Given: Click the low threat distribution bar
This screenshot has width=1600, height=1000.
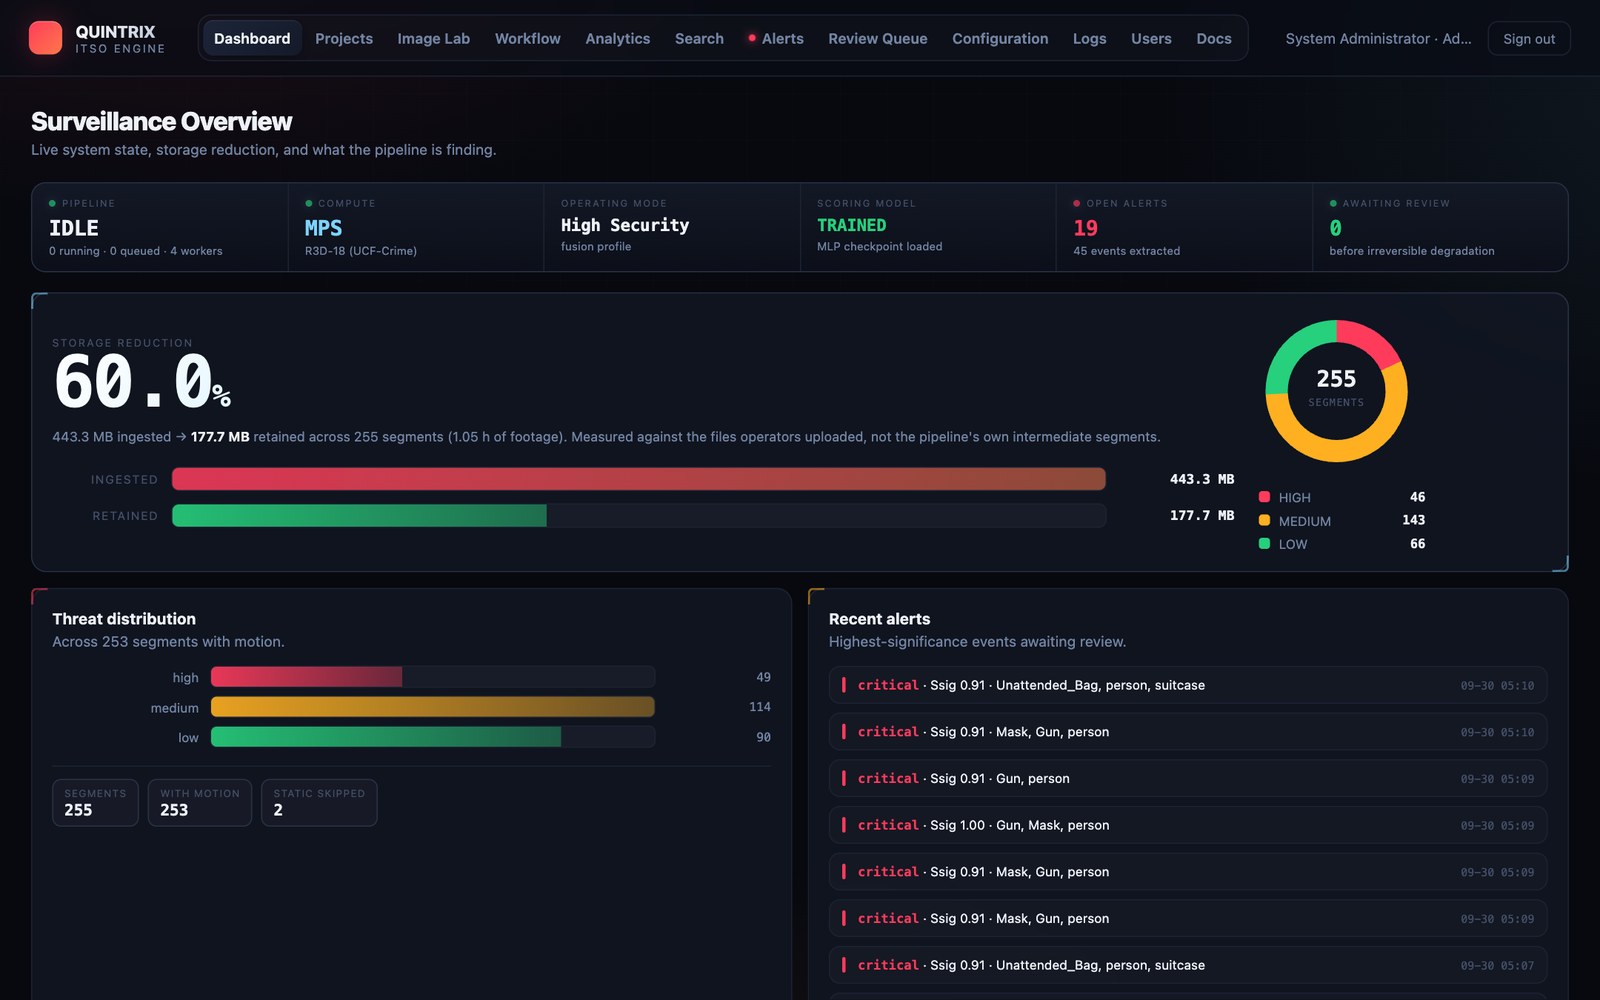Looking at the screenshot, I should (386, 737).
